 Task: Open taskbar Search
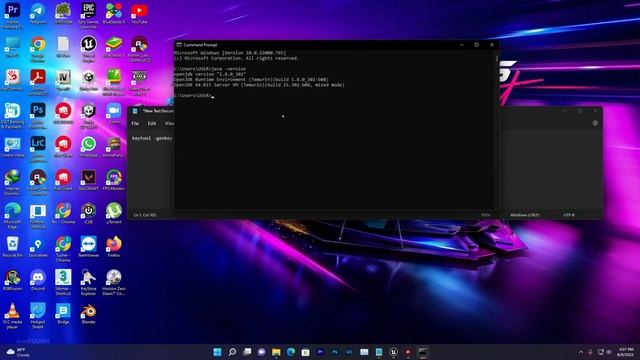pos(232,352)
